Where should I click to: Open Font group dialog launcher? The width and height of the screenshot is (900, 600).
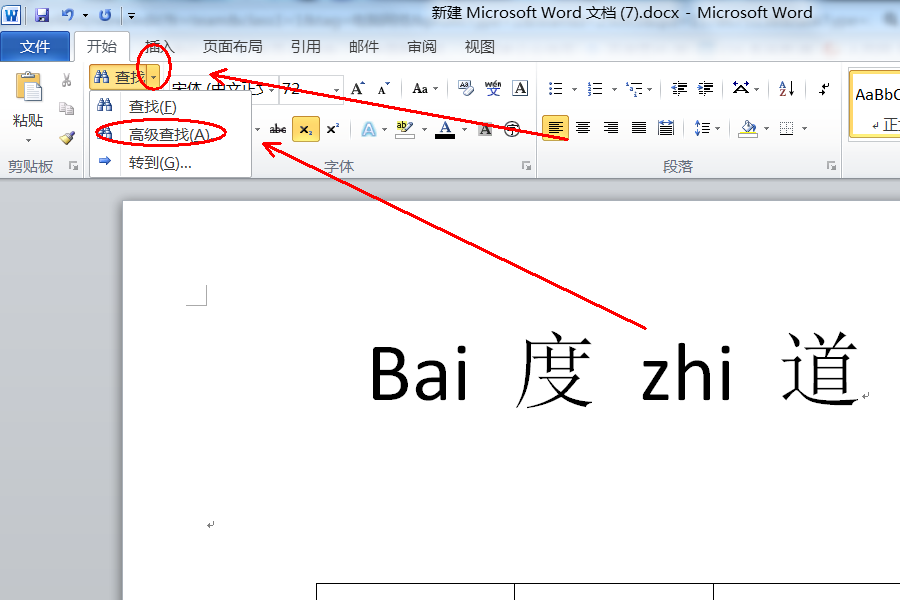(x=526, y=166)
